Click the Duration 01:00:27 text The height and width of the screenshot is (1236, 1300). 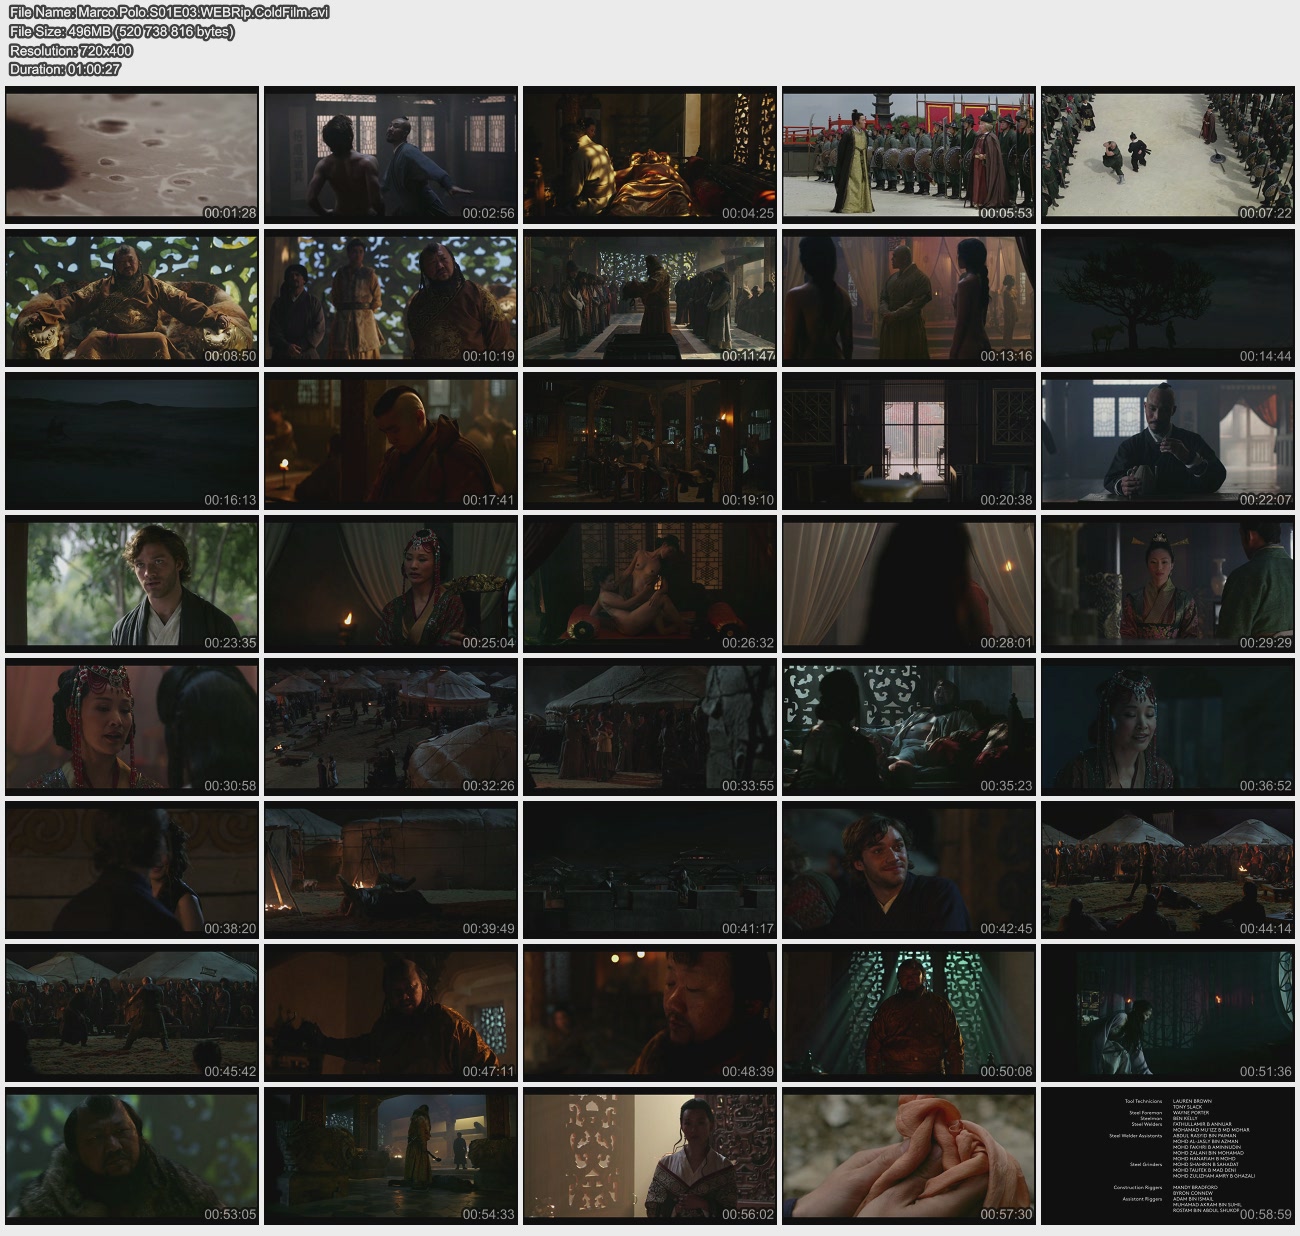click(x=64, y=69)
